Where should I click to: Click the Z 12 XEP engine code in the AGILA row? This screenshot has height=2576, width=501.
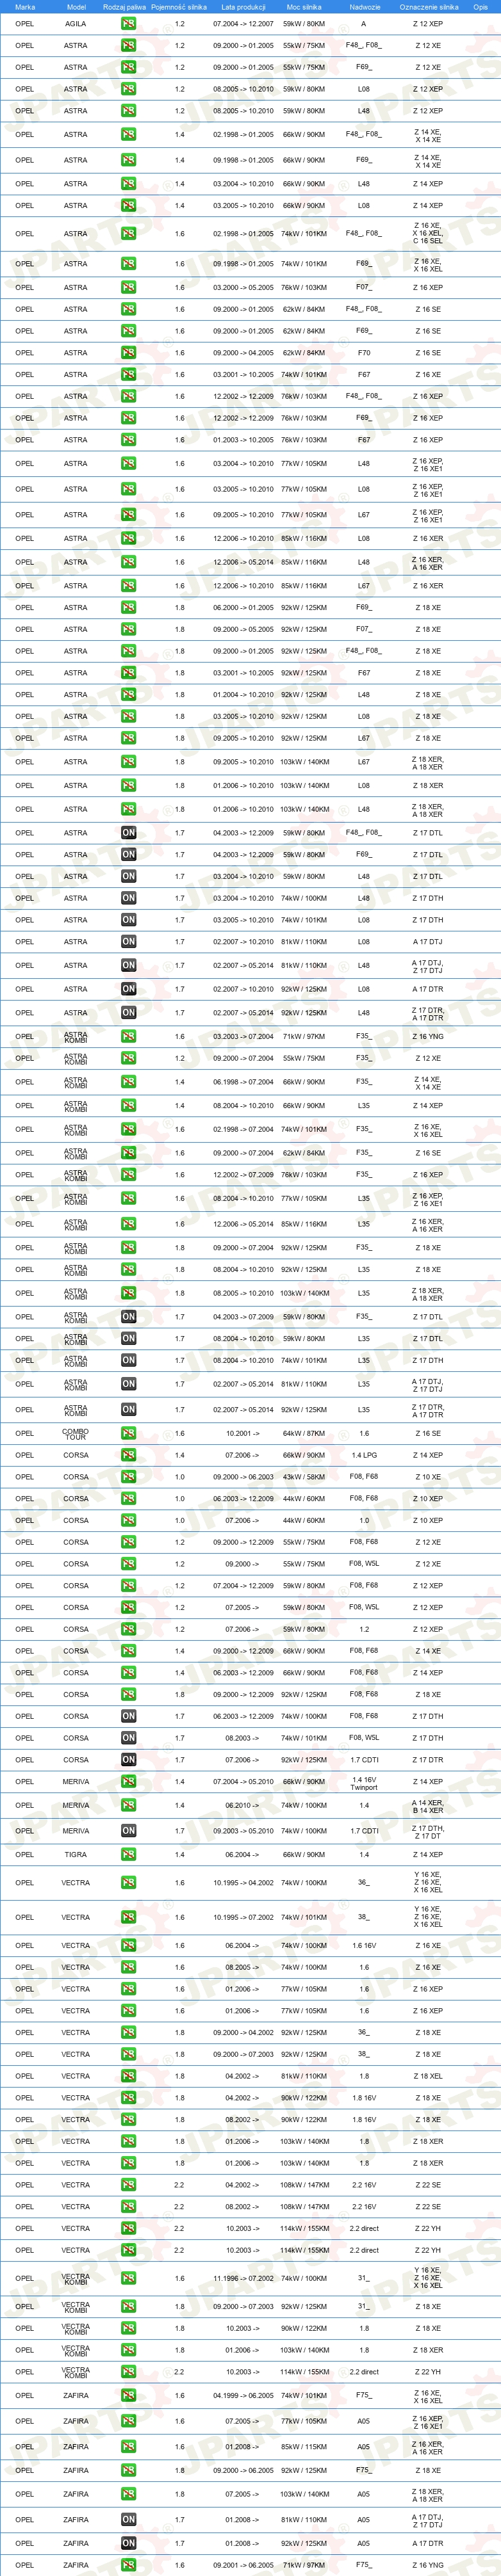(428, 24)
